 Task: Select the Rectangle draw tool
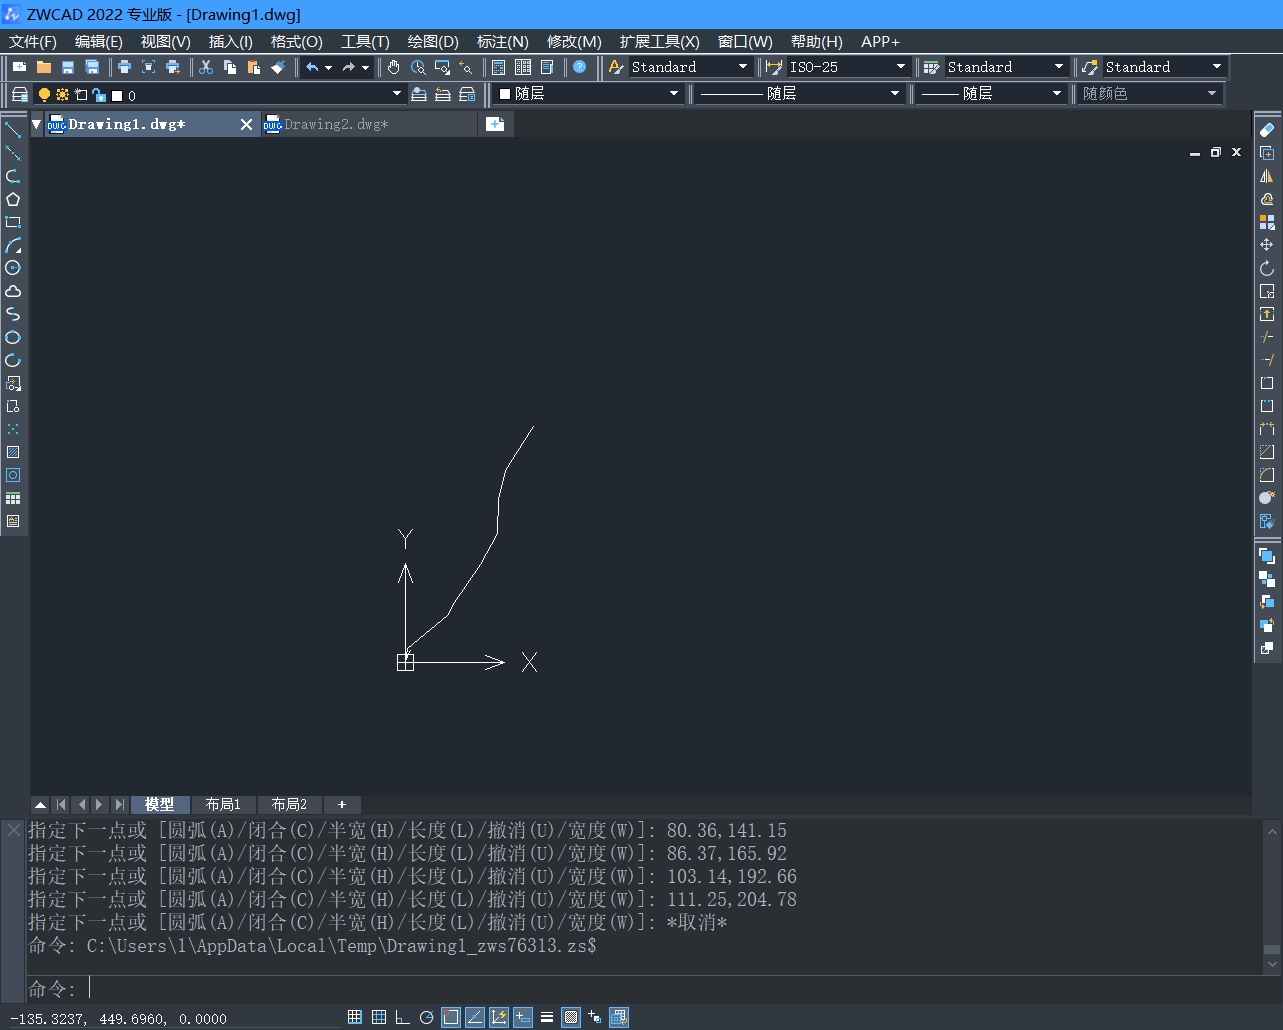pyautogui.click(x=13, y=222)
